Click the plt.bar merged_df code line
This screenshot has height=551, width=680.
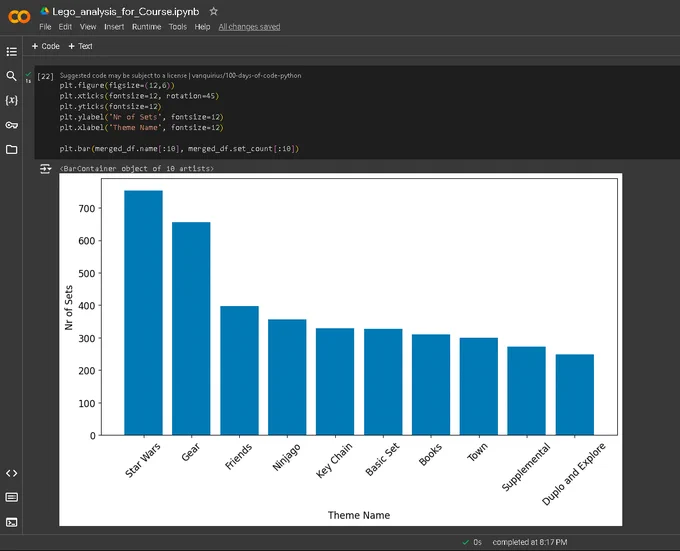pyautogui.click(x=179, y=149)
